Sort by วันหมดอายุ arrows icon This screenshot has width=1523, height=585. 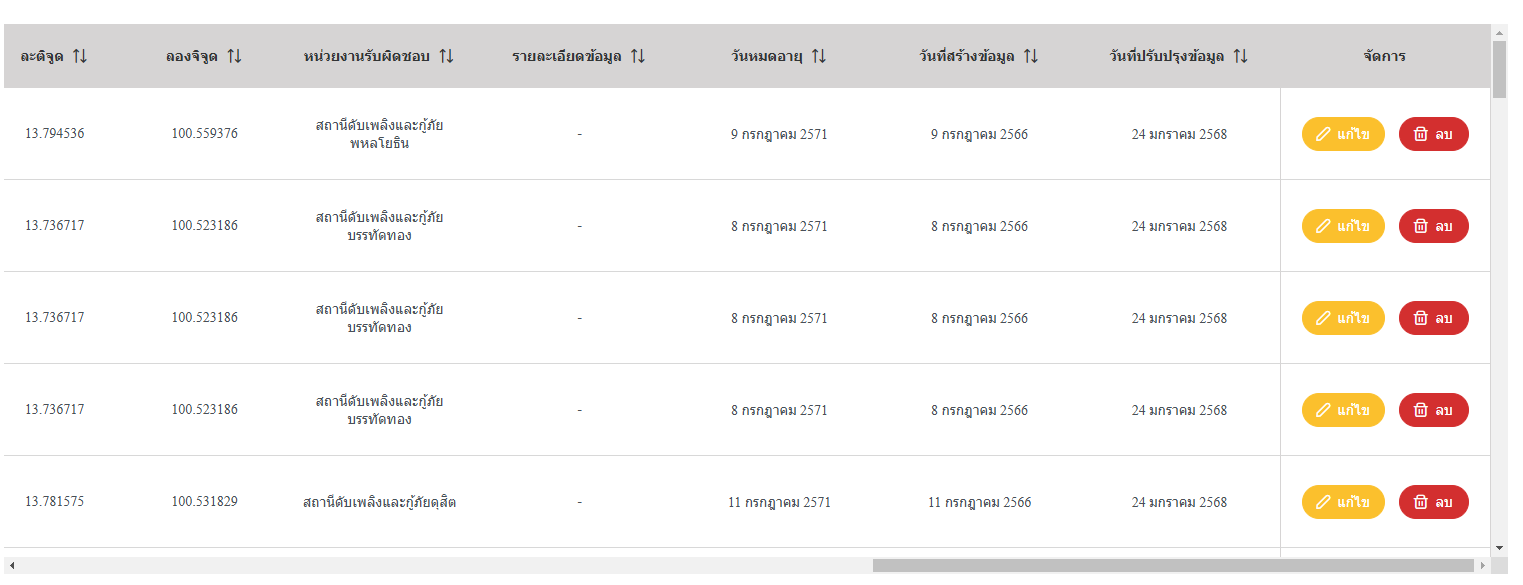pos(818,56)
